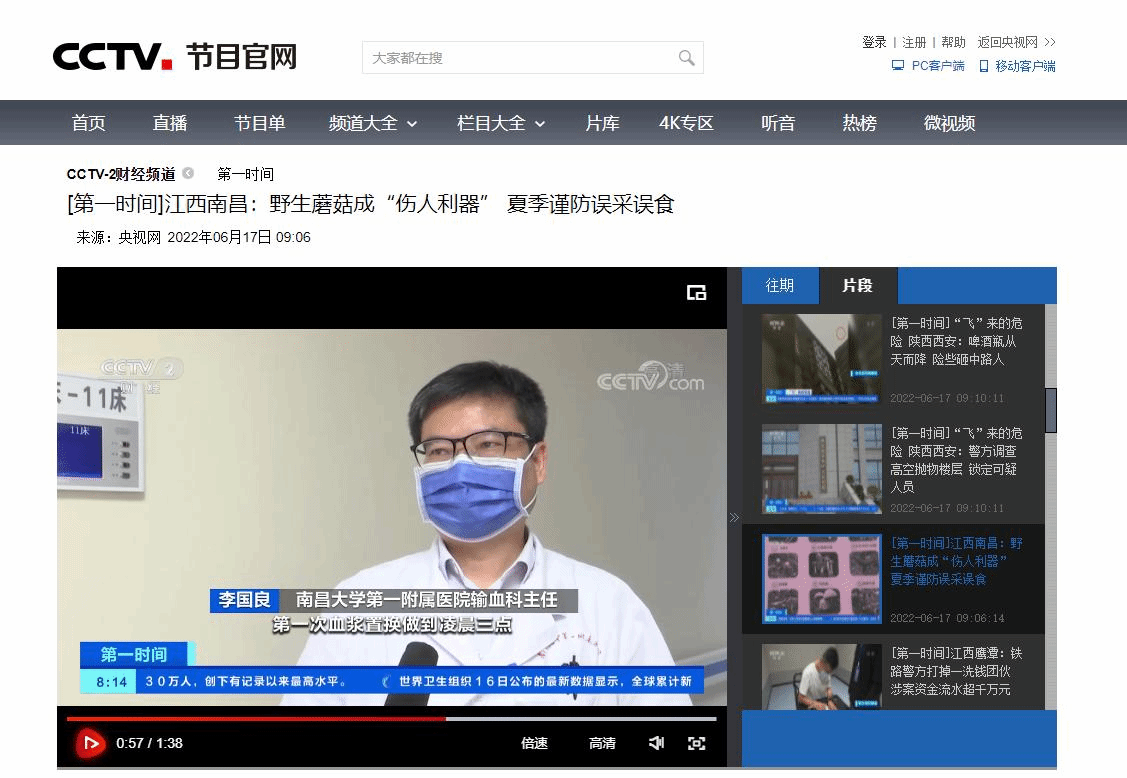
Task: Click the 登录 login link
Action: point(874,42)
